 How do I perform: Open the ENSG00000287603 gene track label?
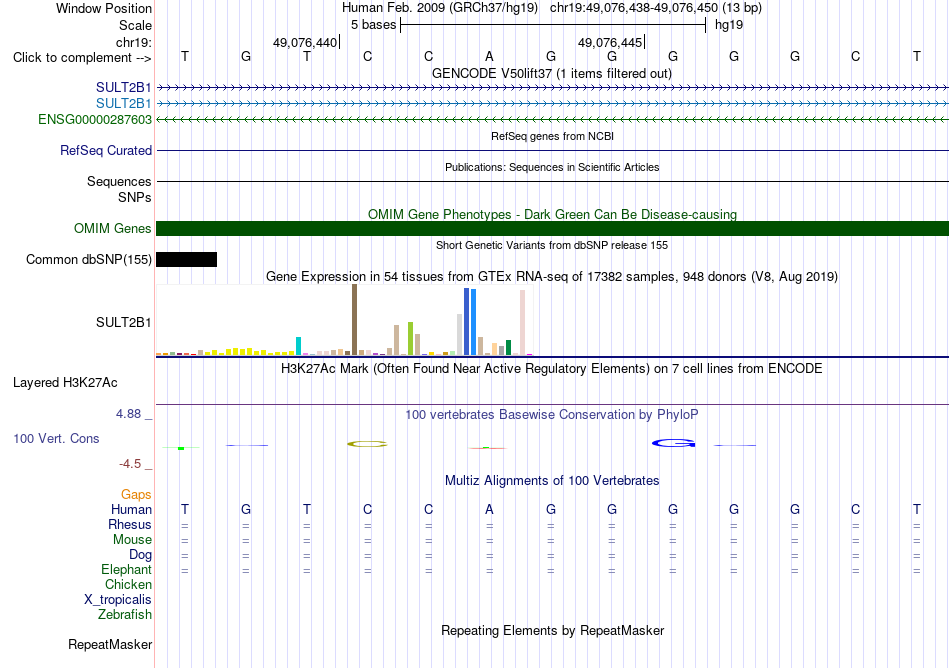[x=95, y=119]
